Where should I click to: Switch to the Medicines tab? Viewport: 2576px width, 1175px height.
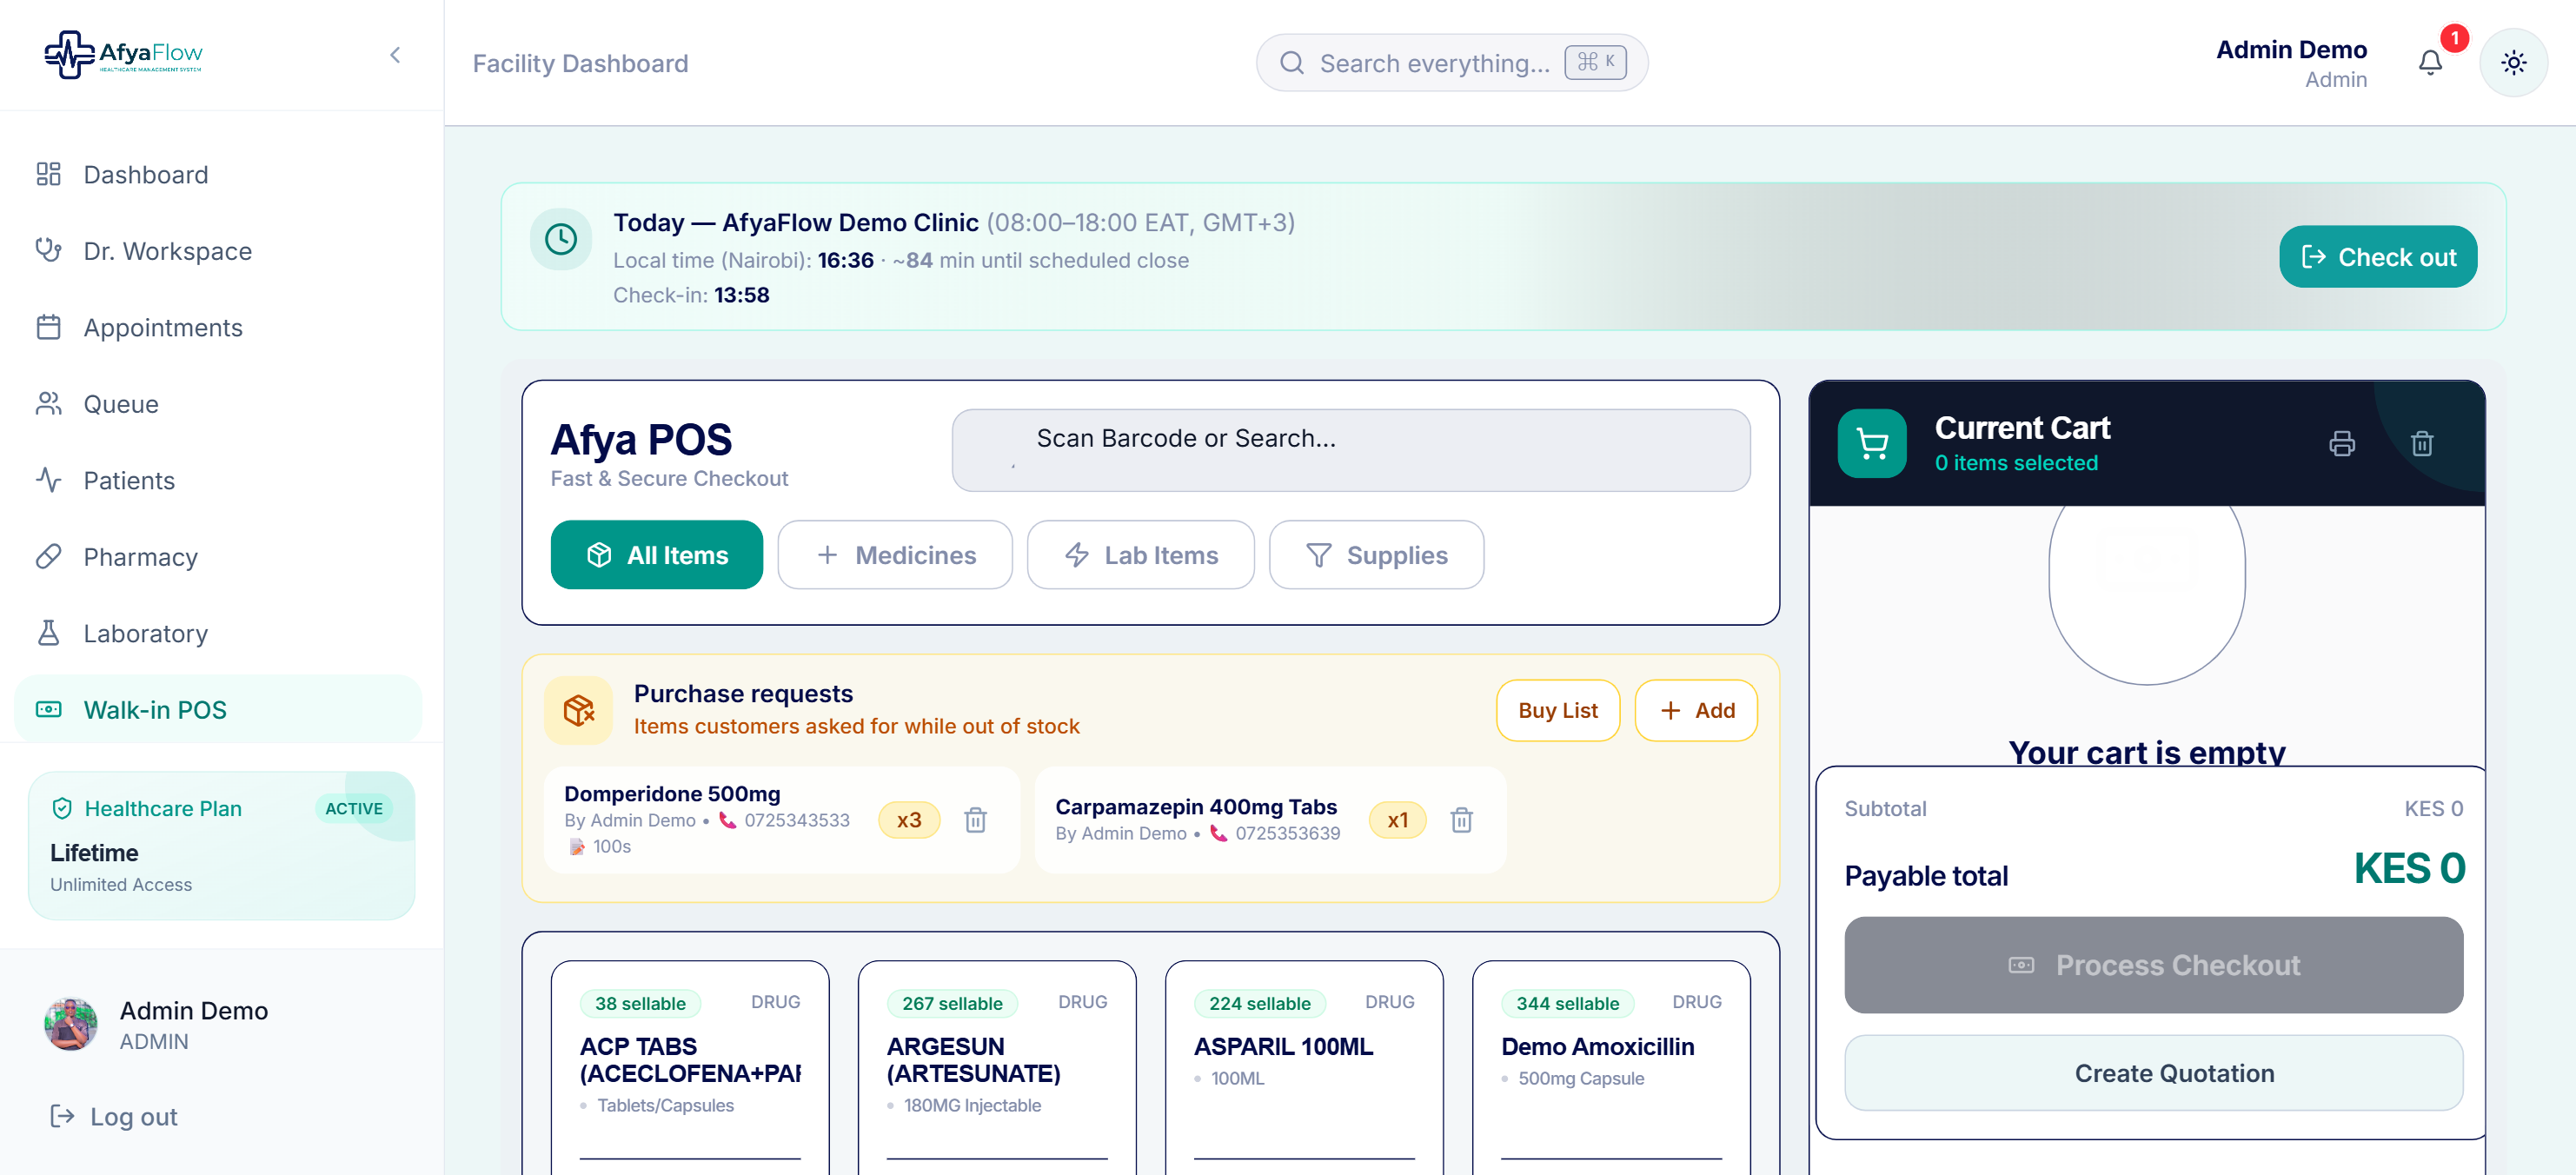point(894,555)
